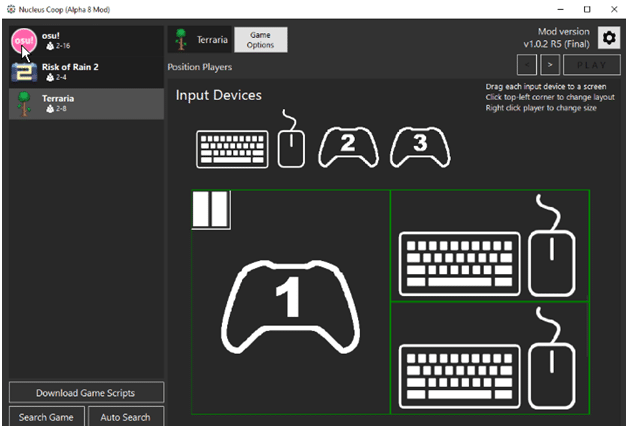Select keyboard in top-right player area
The image size is (628, 428).
pos(460,264)
